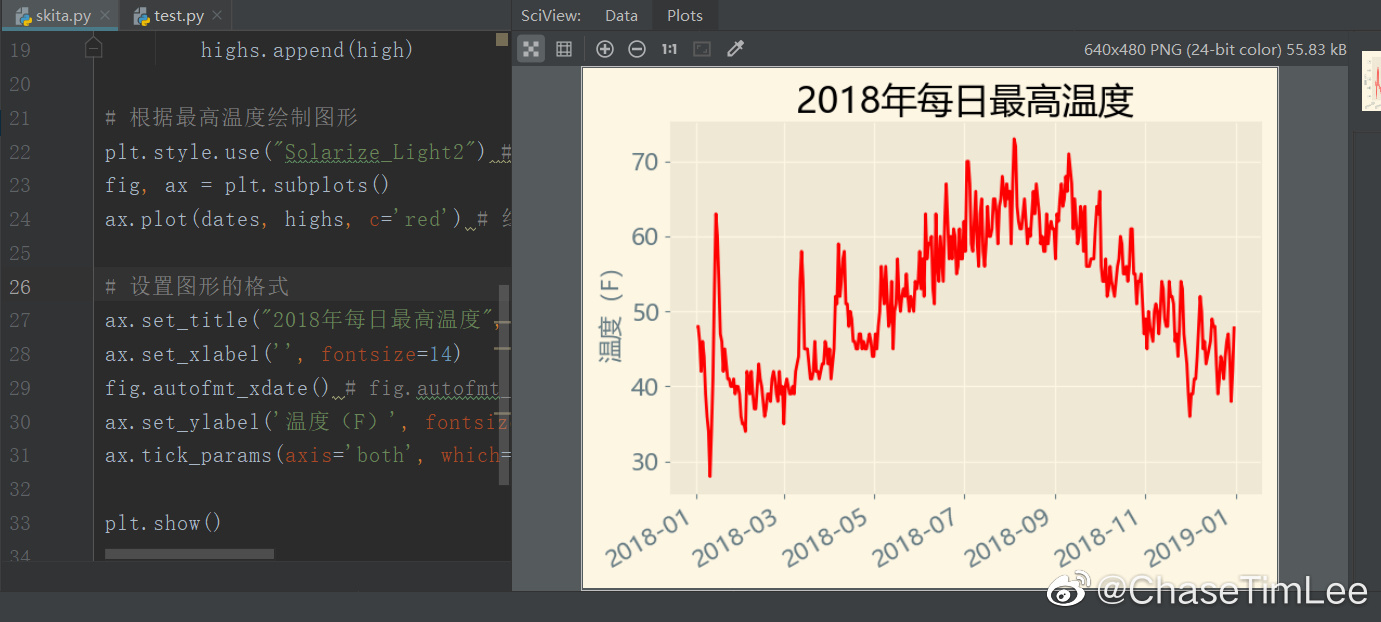The height and width of the screenshot is (622, 1381).
Task: Toggle the chessboard transparency background icon
Action: (x=531, y=48)
